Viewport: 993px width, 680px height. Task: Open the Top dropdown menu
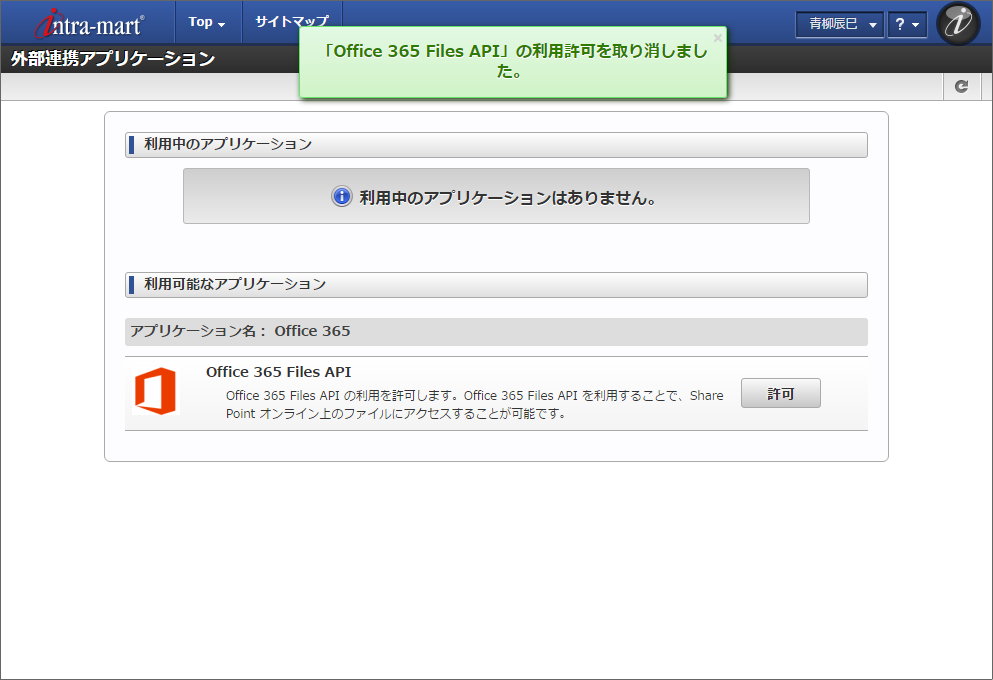tap(207, 22)
